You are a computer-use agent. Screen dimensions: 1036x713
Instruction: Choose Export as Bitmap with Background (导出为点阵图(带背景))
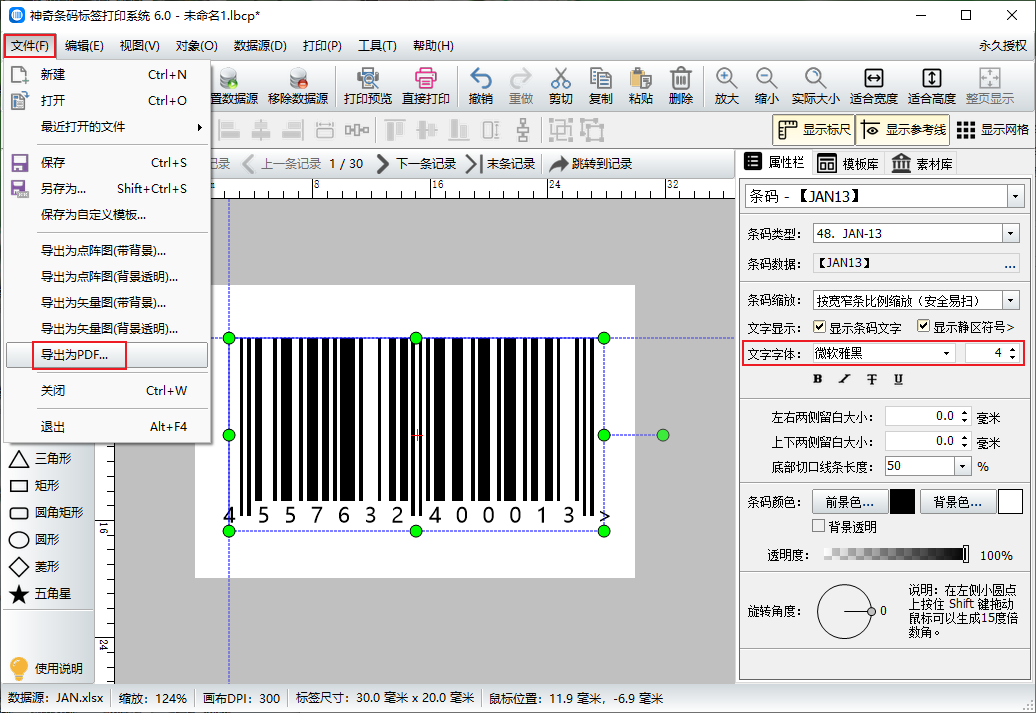point(107,251)
